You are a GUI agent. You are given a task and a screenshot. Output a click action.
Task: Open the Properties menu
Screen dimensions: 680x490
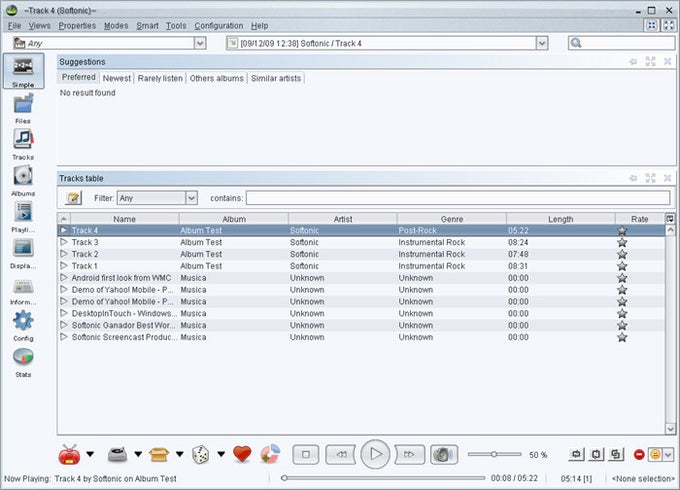[x=77, y=26]
